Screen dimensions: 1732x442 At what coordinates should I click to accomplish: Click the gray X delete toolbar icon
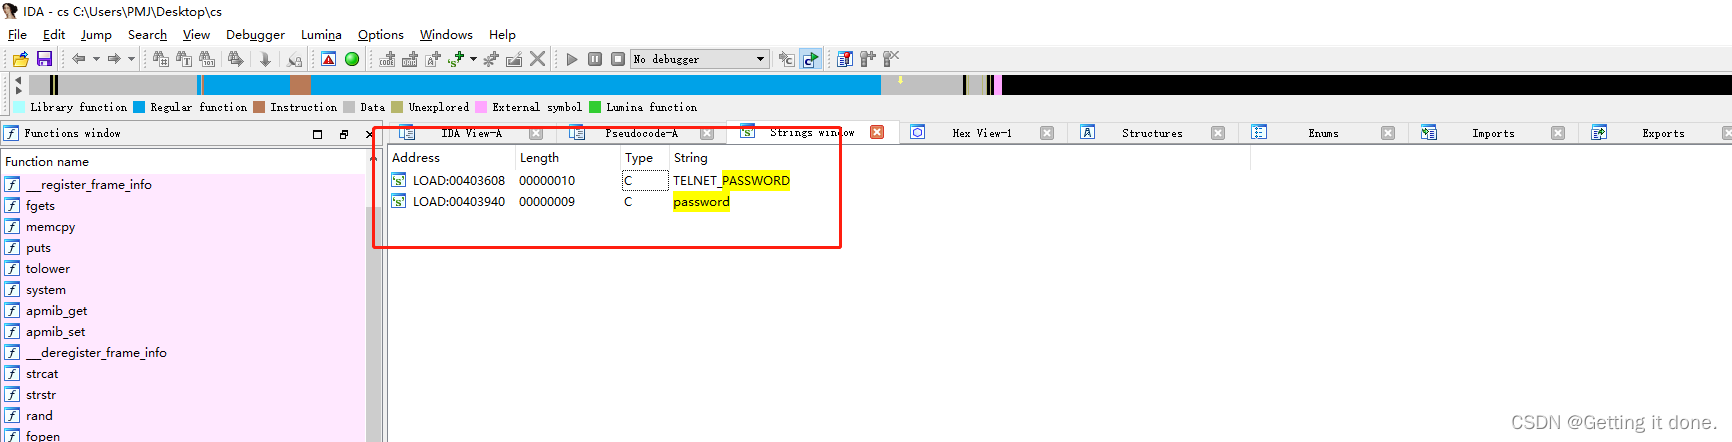pos(537,59)
